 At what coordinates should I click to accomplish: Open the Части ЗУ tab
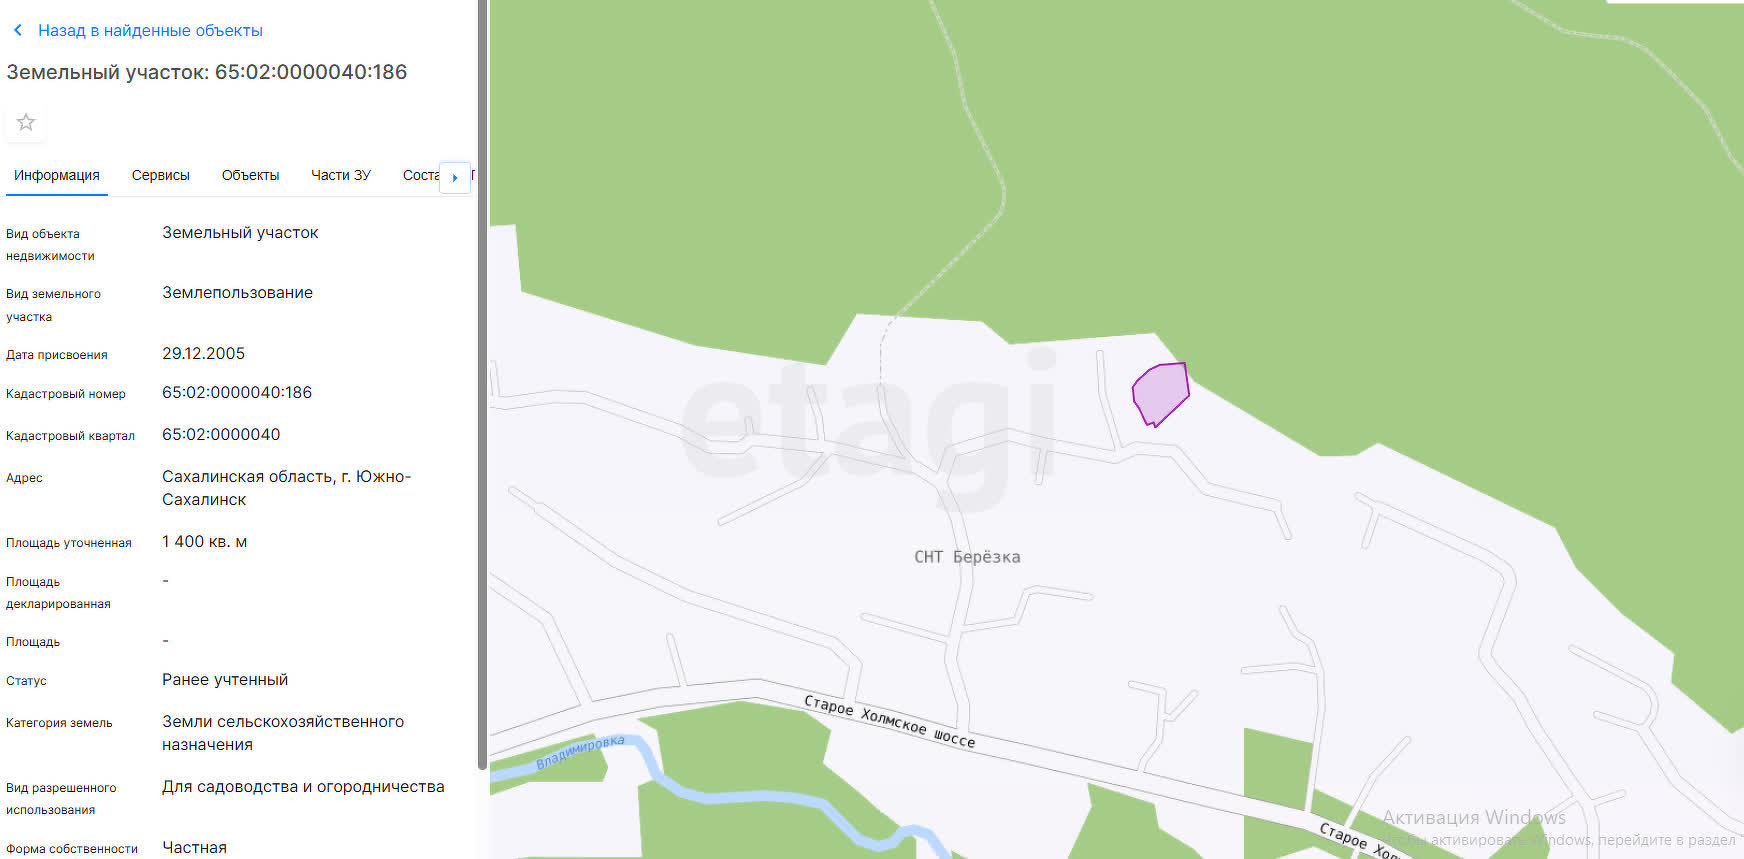click(x=341, y=175)
